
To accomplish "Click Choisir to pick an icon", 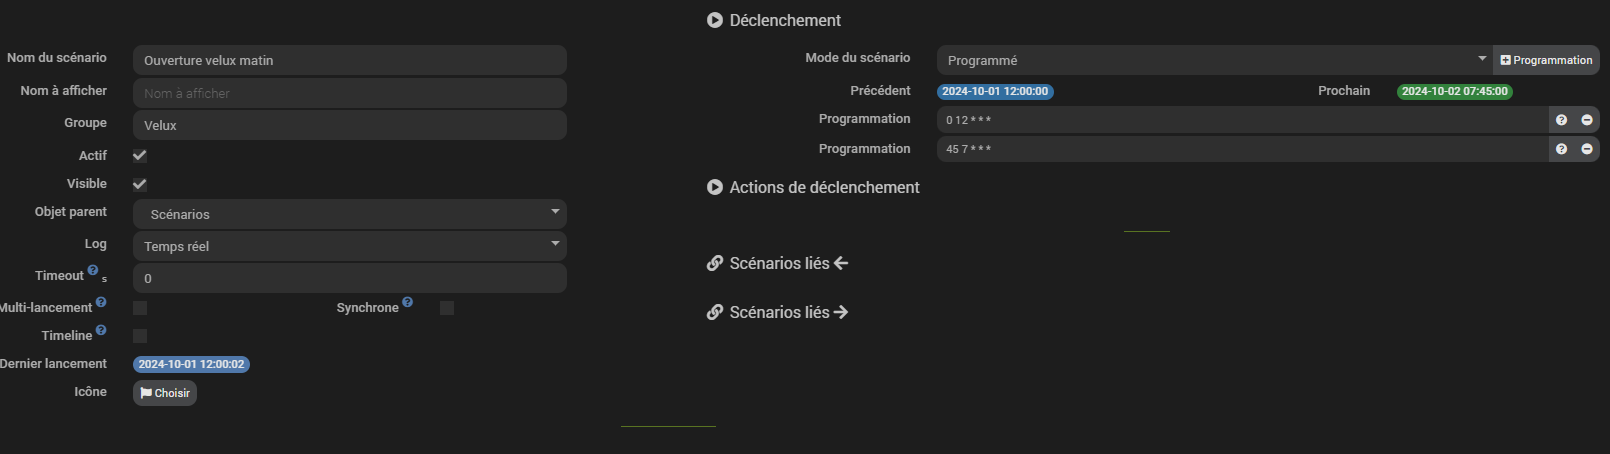I will click(165, 393).
